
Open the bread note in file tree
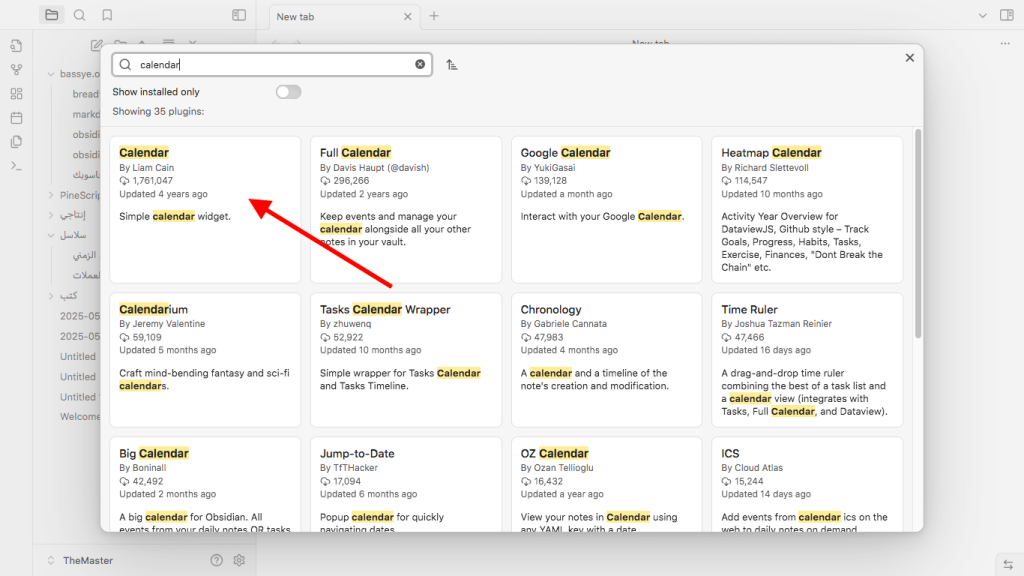(86, 94)
